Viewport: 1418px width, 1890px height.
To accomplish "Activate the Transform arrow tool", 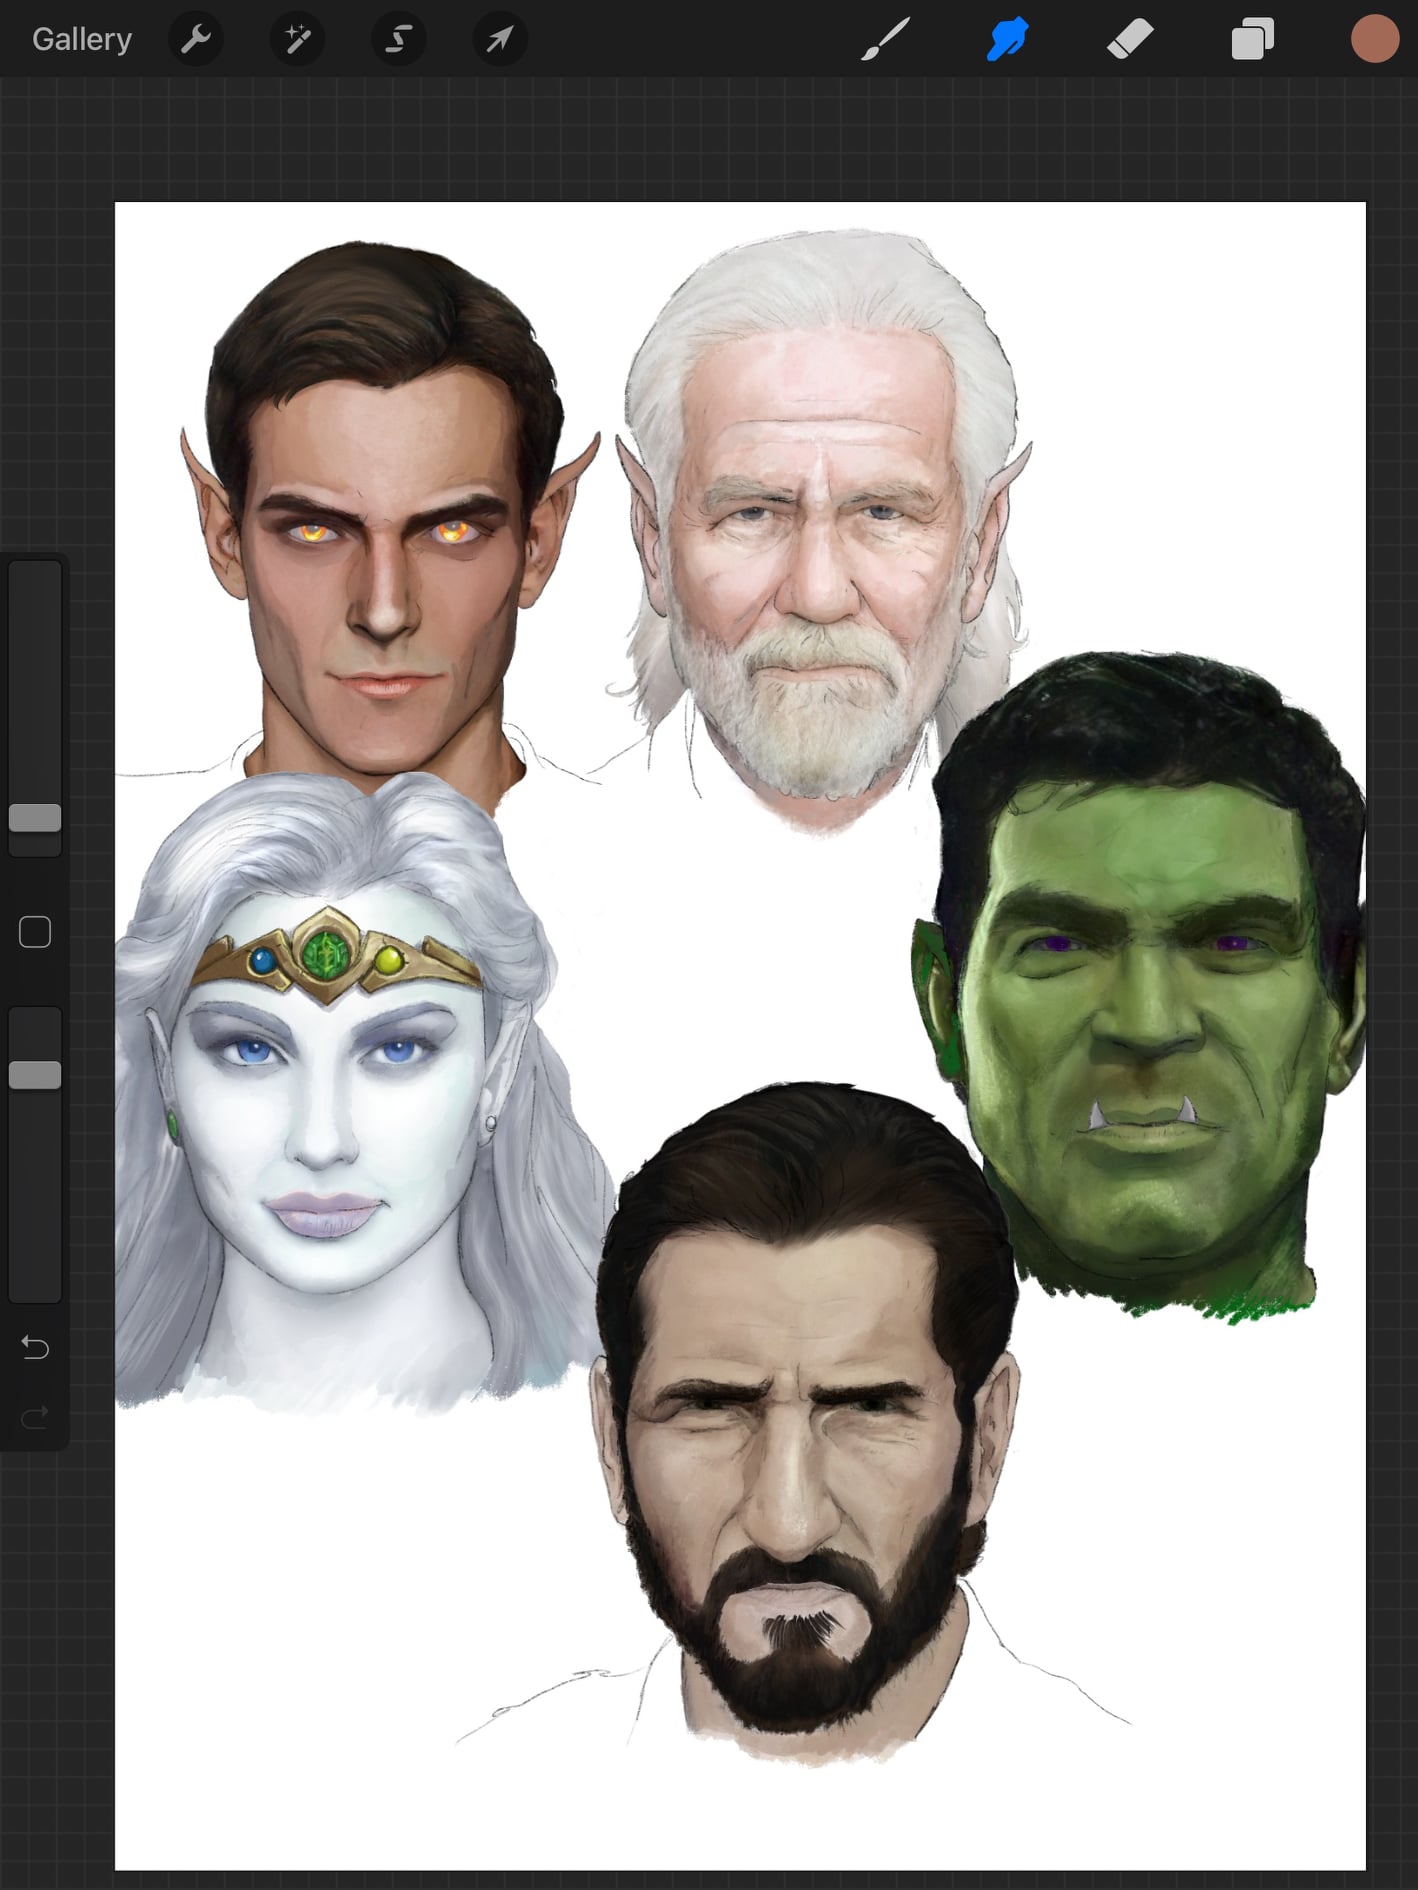I will [x=500, y=39].
